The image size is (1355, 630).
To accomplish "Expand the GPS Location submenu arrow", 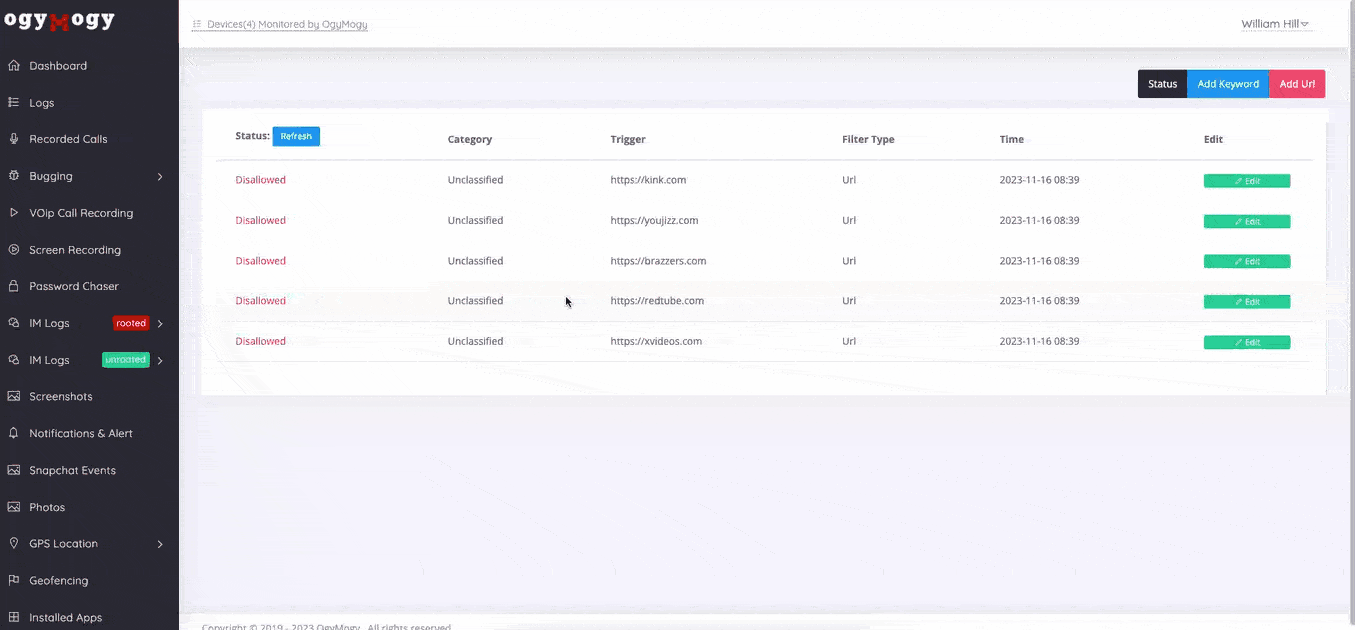I will [x=160, y=544].
